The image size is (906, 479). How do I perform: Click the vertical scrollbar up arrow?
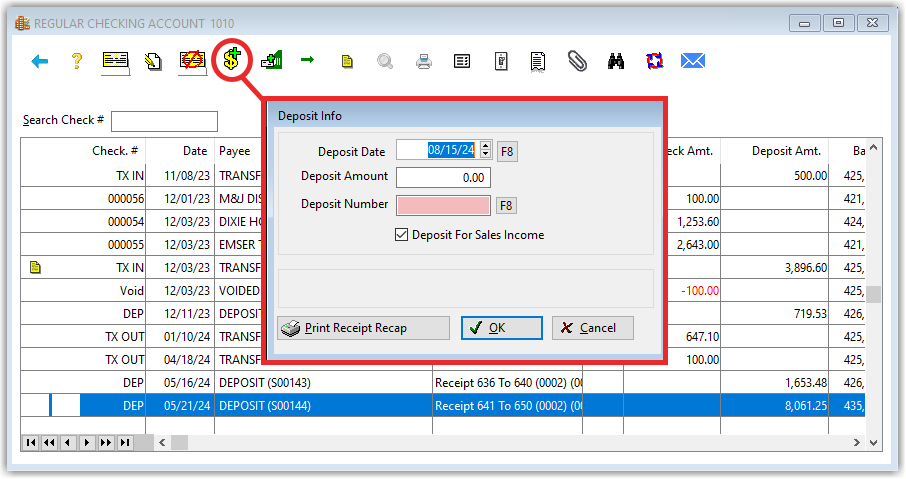[874, 148]
